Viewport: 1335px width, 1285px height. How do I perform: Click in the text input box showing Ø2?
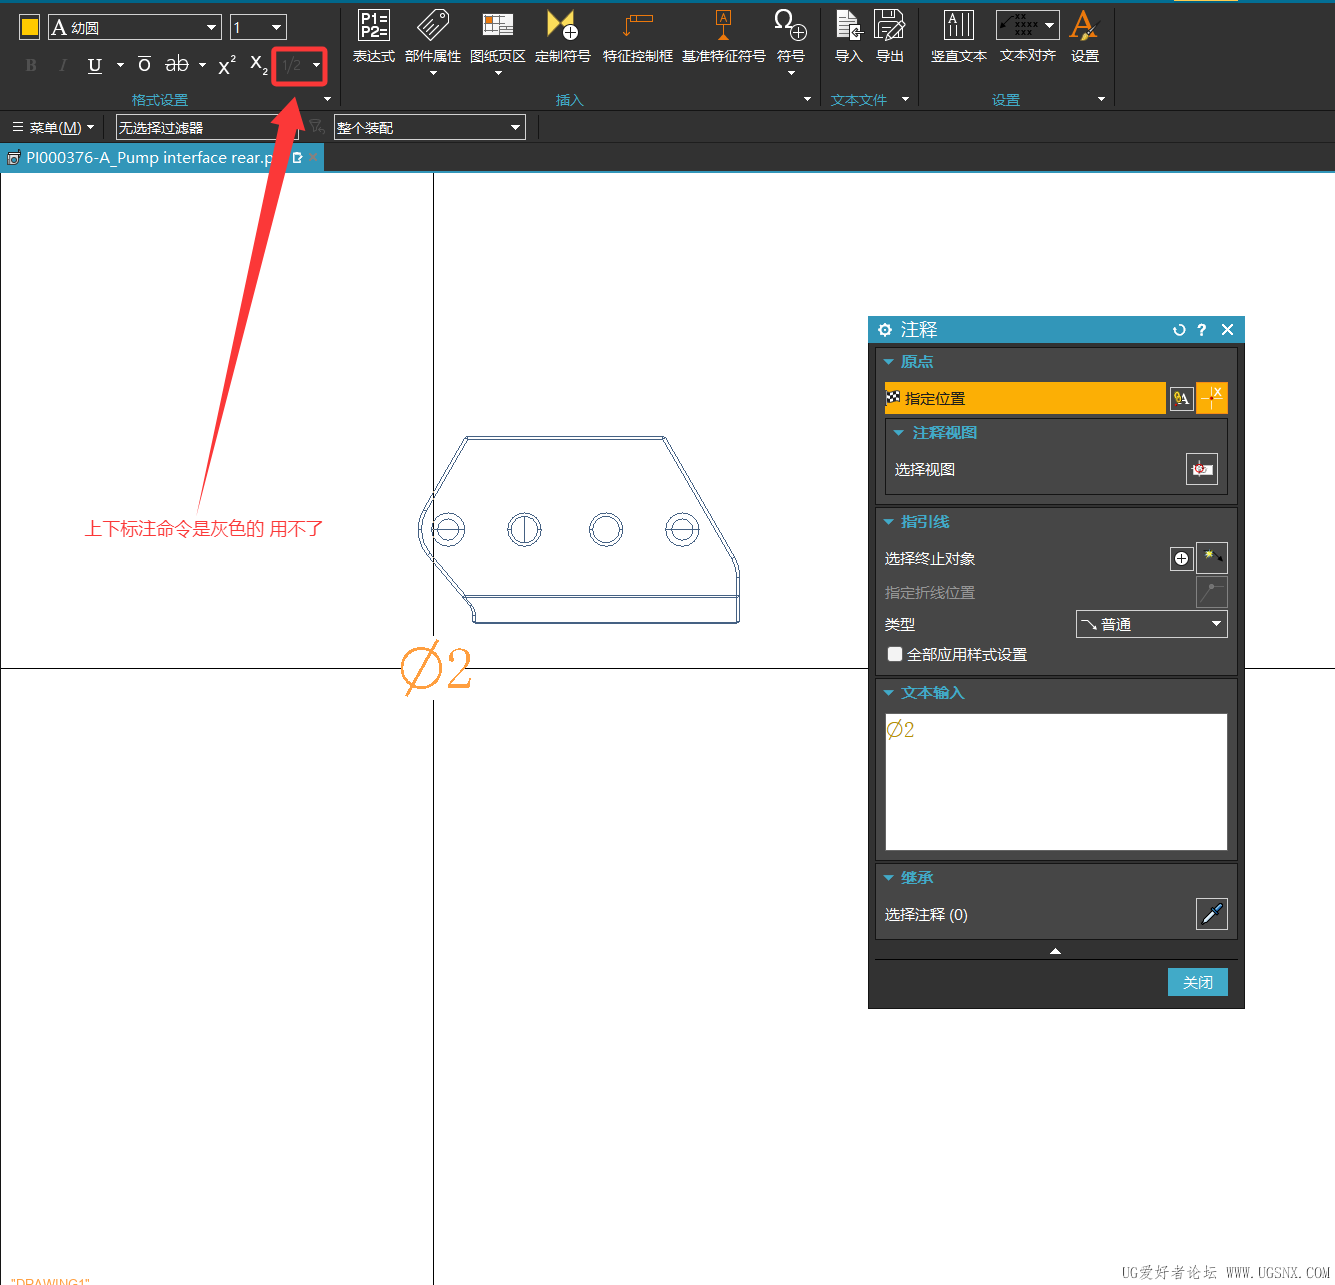[1056, 782]
